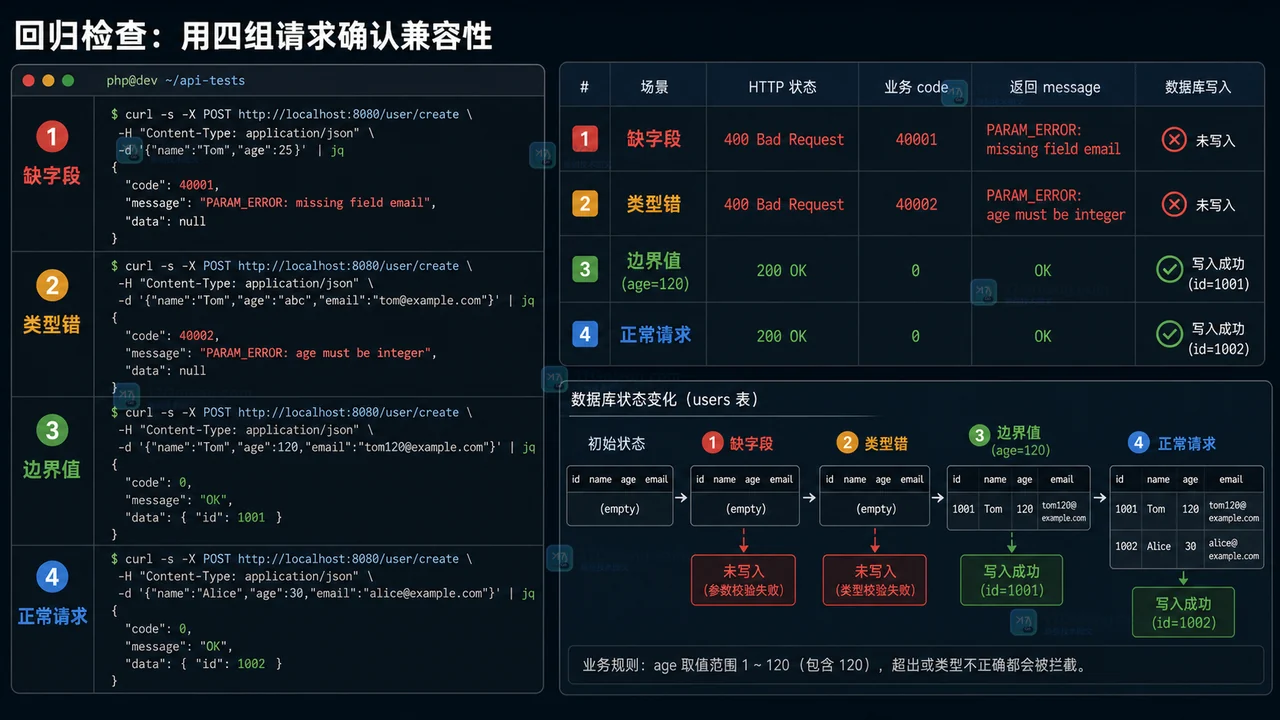This screenshot has height=720, width=1280.
Task: Click terminal line '"data": { "id": 1001 }'
Action: pyautogui.click(x=203, y=517)
